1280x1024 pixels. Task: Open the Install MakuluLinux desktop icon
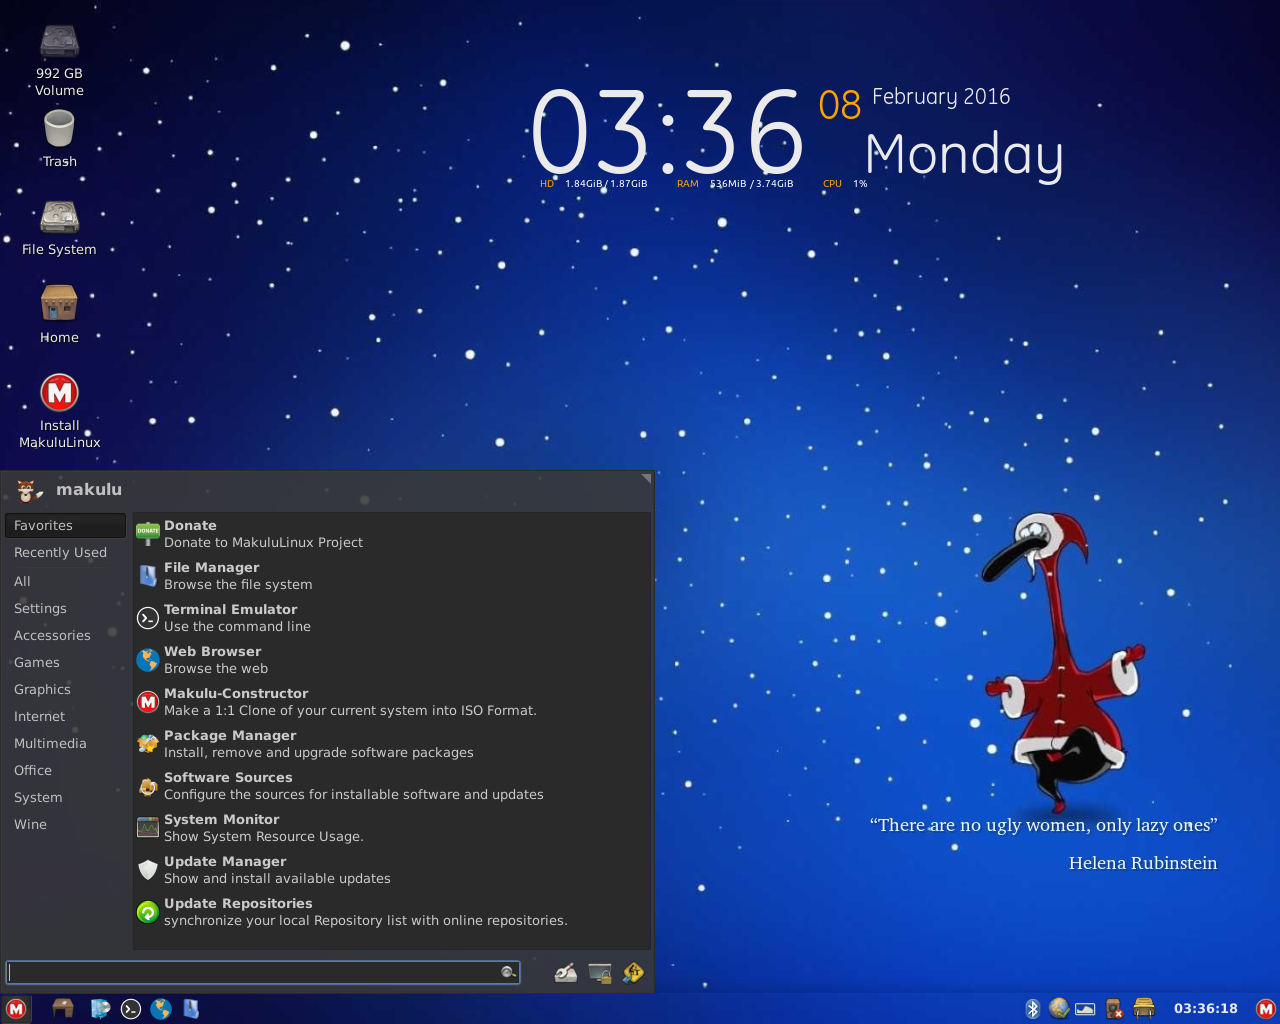click(x=60, y=412)
